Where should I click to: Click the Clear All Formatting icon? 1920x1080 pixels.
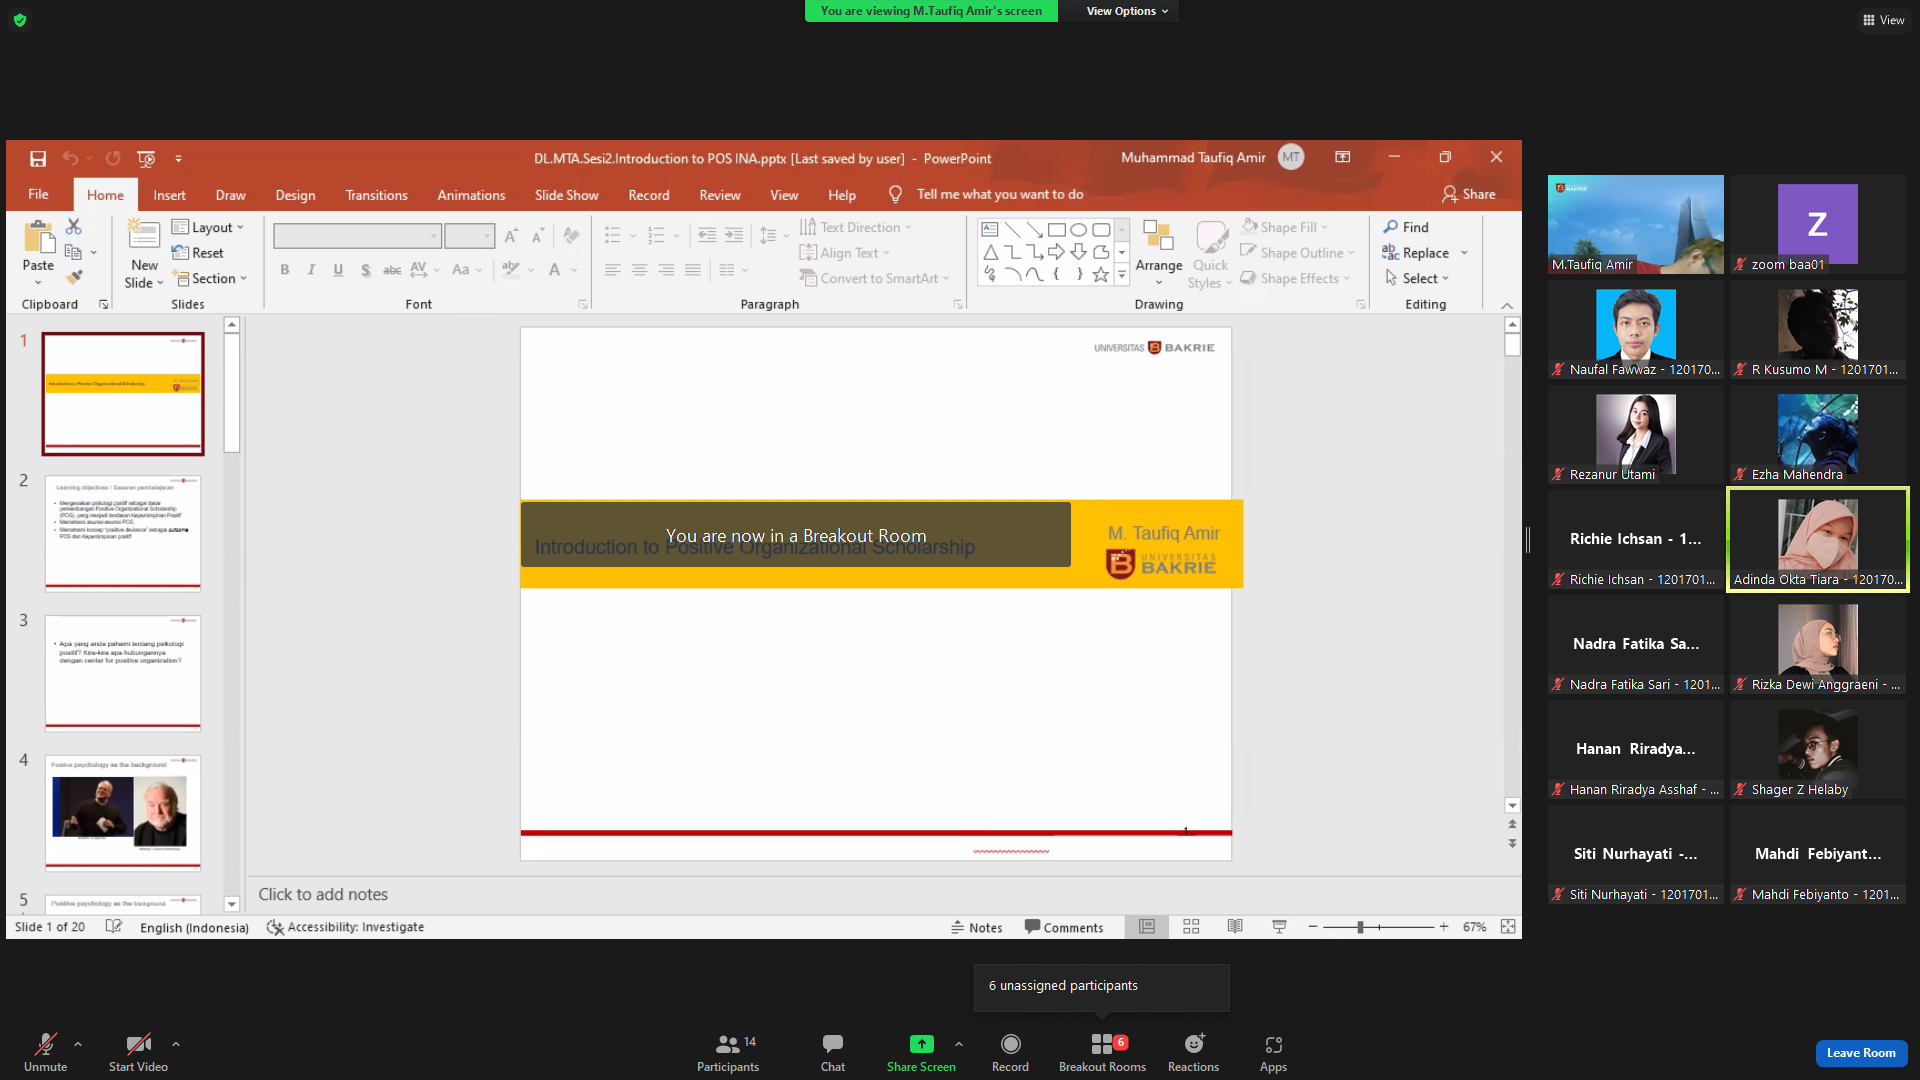(x=571, y=236)
